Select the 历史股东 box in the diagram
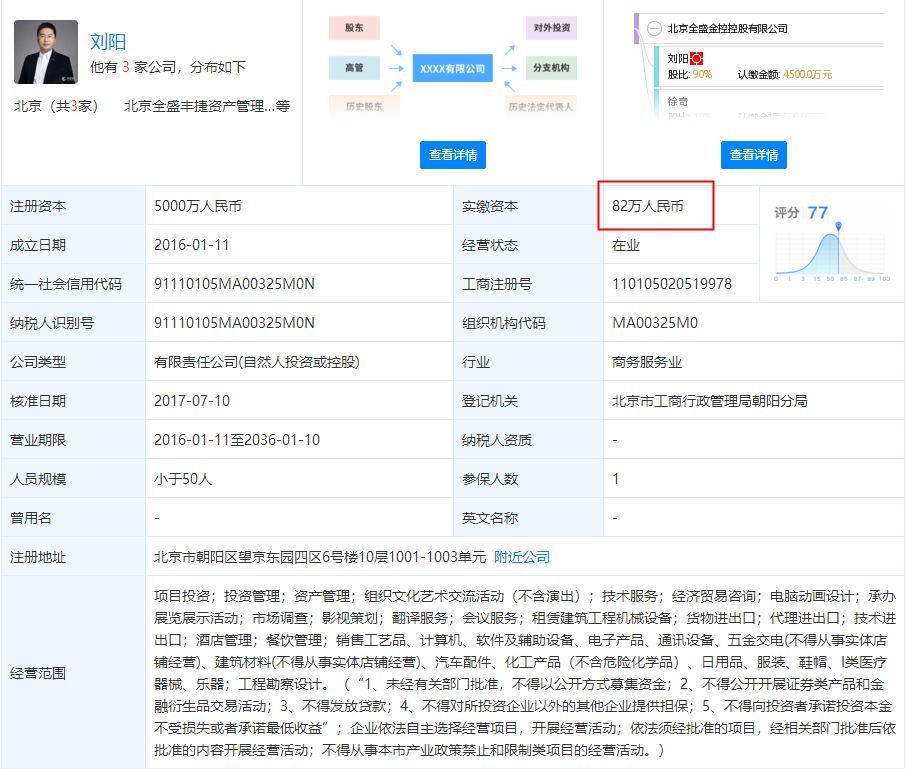 364,106
